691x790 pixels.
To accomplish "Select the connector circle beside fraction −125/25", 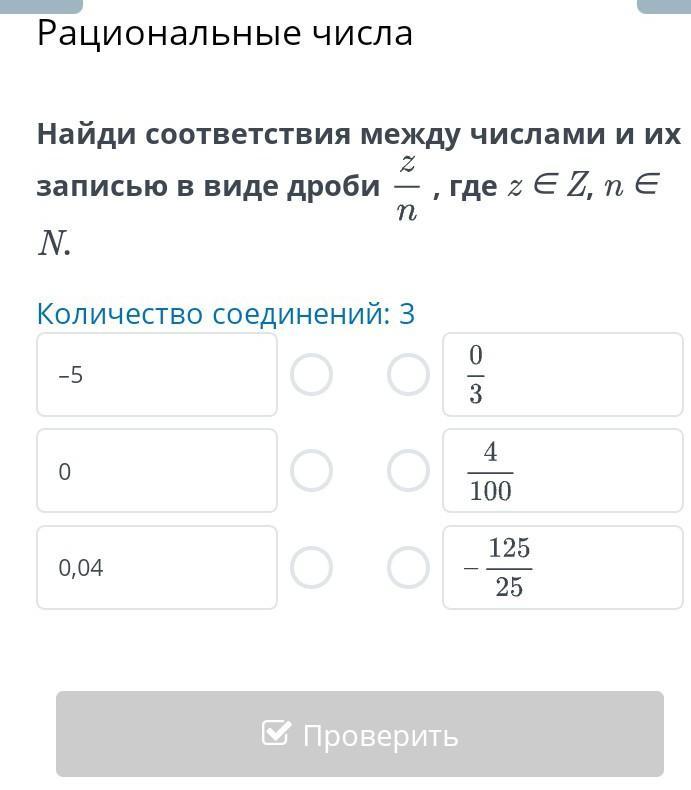I will (x=408, y=568).
